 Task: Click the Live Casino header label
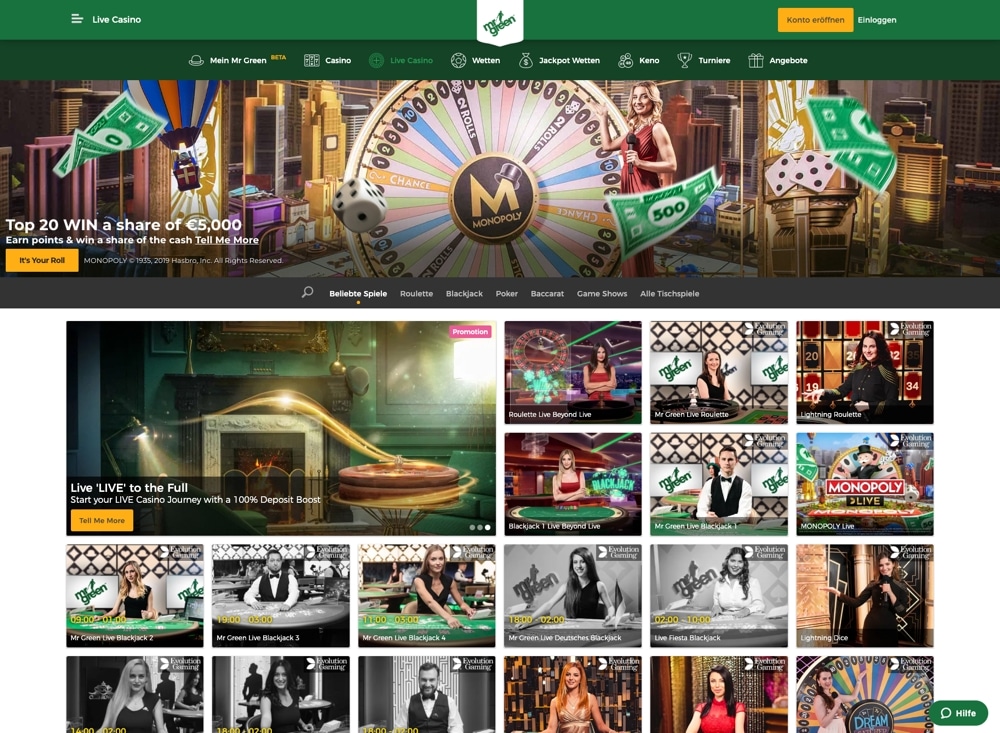(x=117, y=20)
